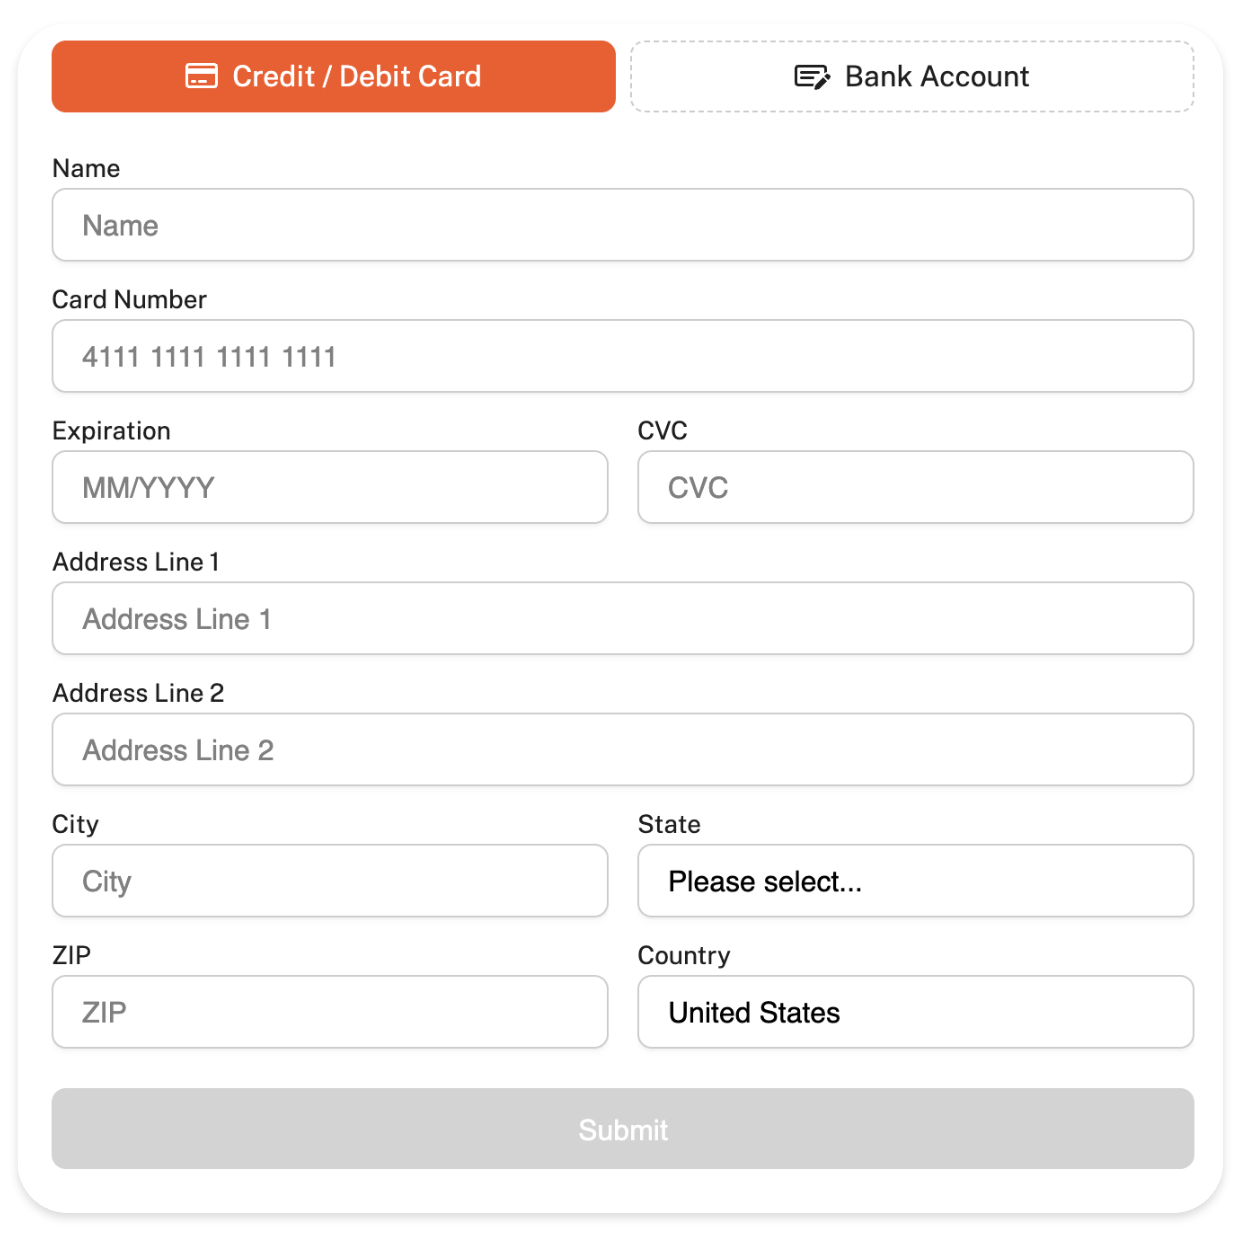Click the Country label text
Image resolution: width=1248 pixels, height=1236 pixels.
(x=684, y=955)
